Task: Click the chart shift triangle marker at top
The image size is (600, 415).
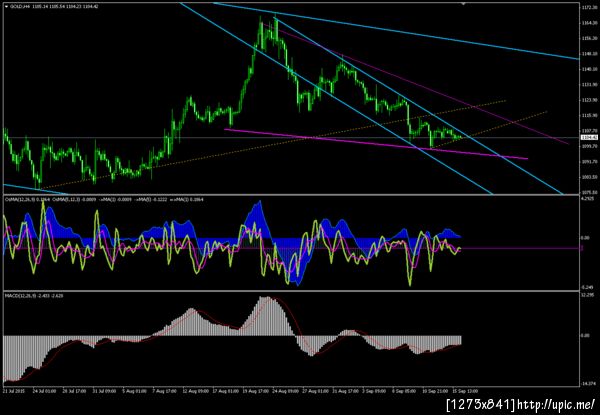Action: coord(463,4)
